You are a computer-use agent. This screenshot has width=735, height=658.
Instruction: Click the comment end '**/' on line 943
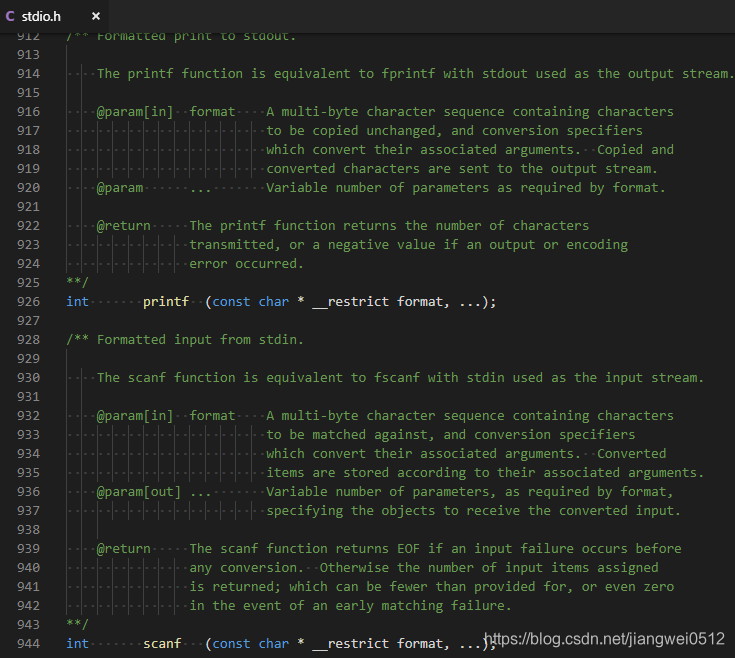[x=77, y=624]
